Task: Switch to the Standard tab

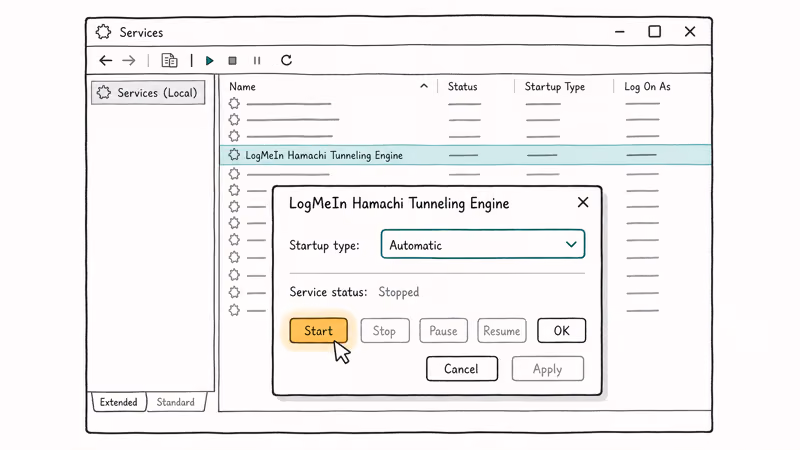Action: pos(176,402)
